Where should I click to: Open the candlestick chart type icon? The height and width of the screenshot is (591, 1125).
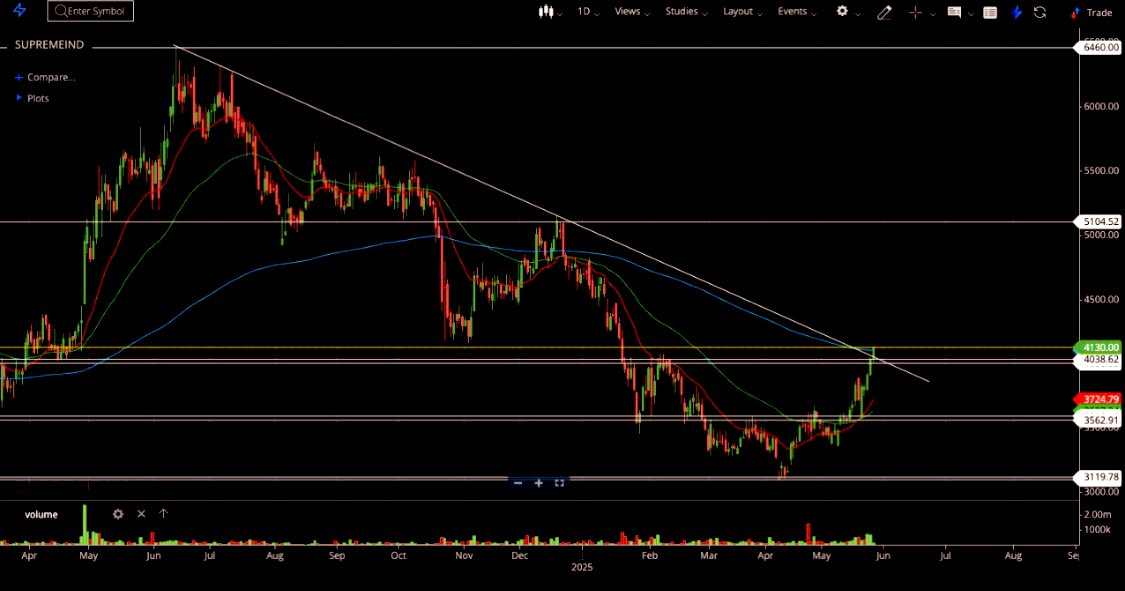point(546,11)
